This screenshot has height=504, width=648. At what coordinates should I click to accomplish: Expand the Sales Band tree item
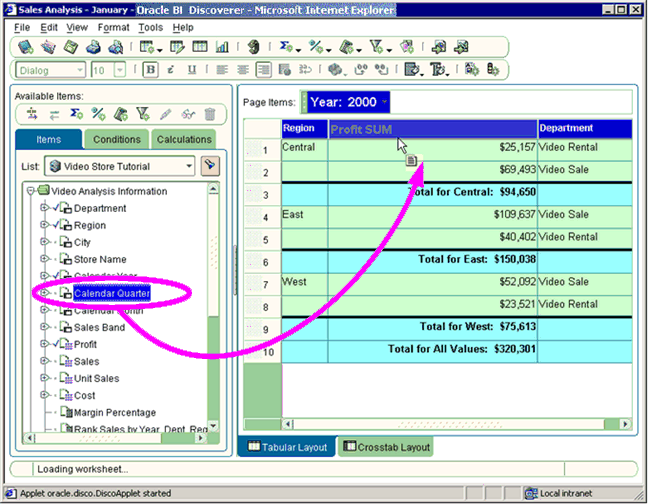coord(43,326)
